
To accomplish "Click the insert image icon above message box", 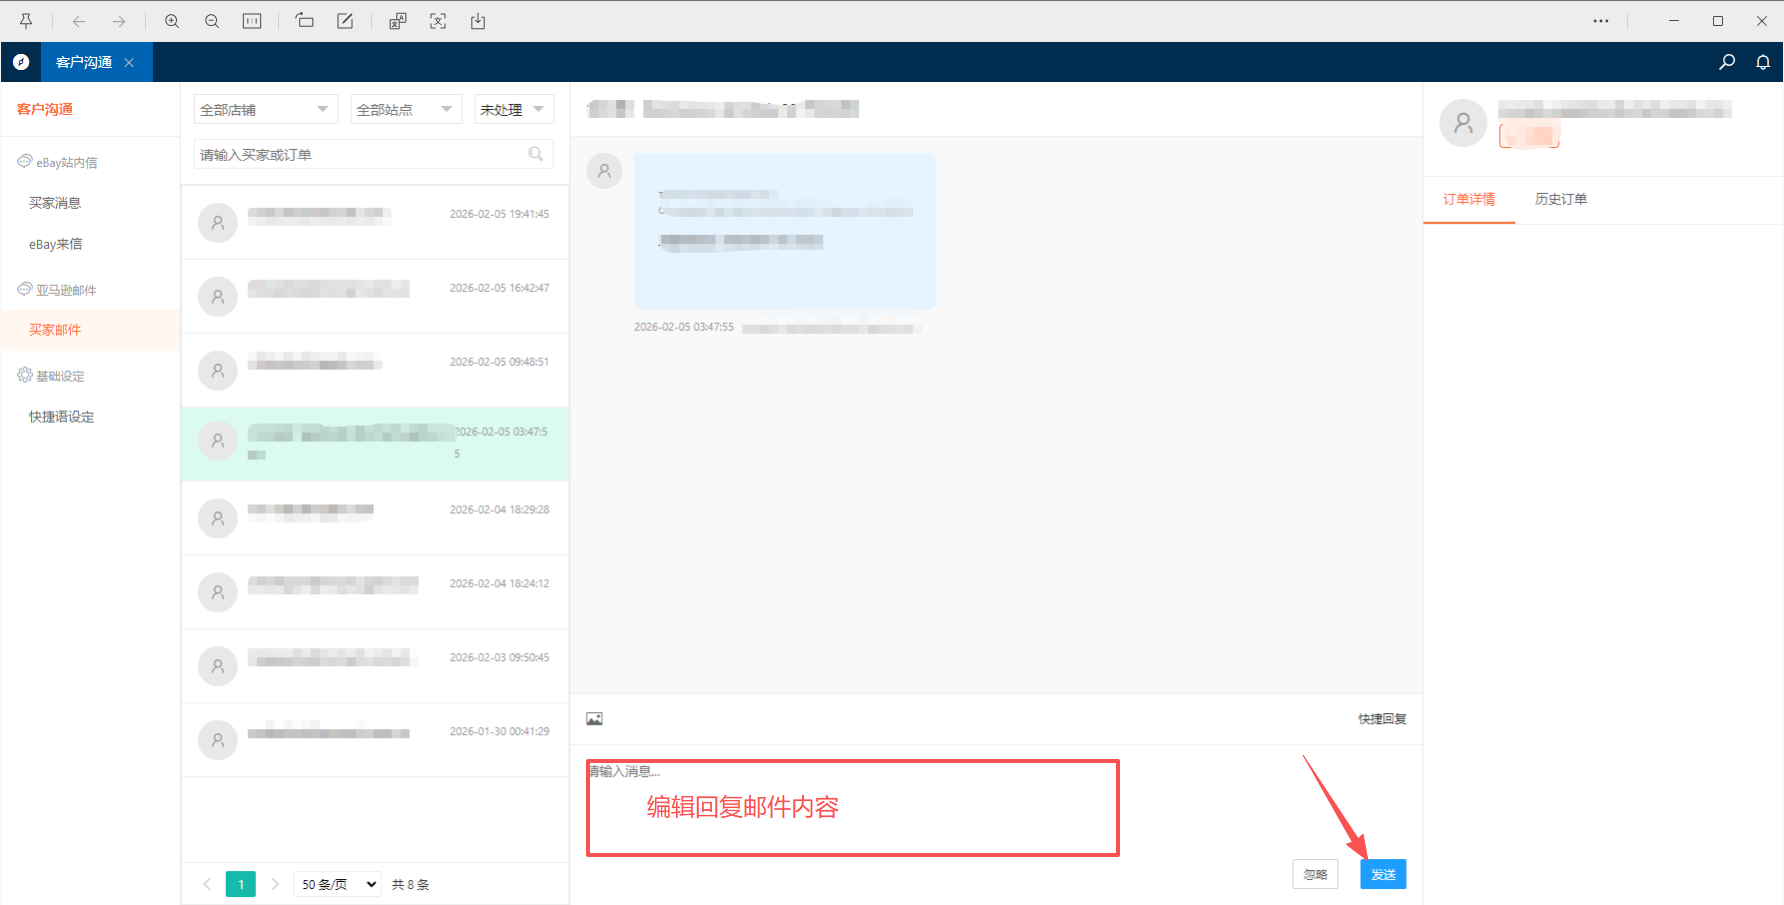I will pyautogui.click(x=594, y=719).
